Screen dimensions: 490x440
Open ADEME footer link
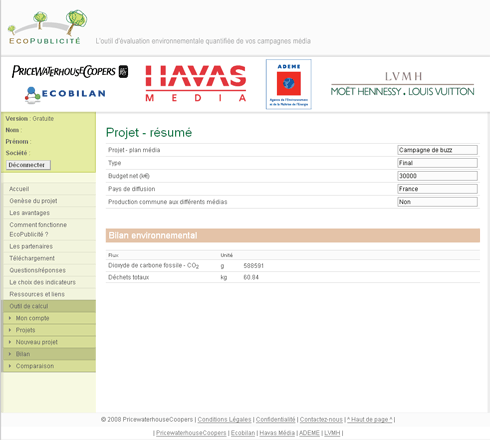click(309, 433)
